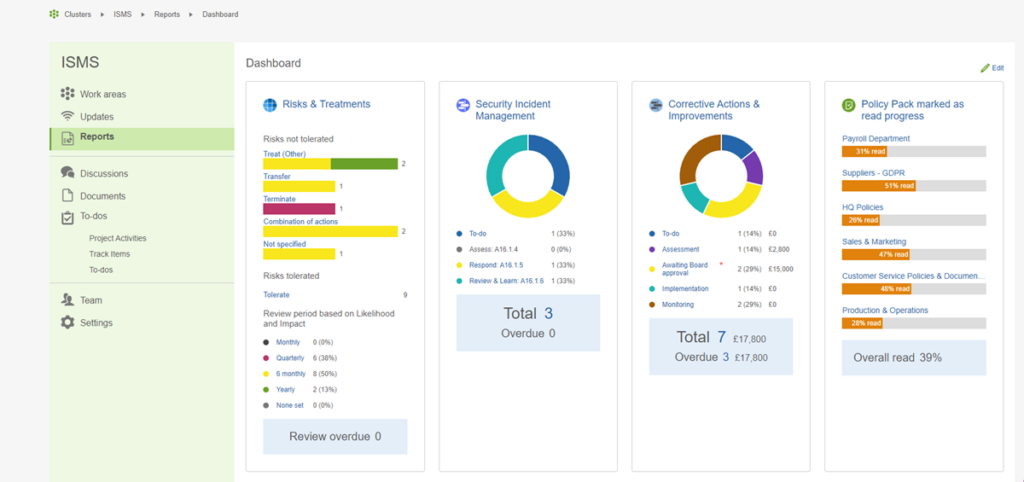The height and width of the screenshot is (482, 1024).
Task: Click the 6 monthly review period link
Action: point(291,374)
